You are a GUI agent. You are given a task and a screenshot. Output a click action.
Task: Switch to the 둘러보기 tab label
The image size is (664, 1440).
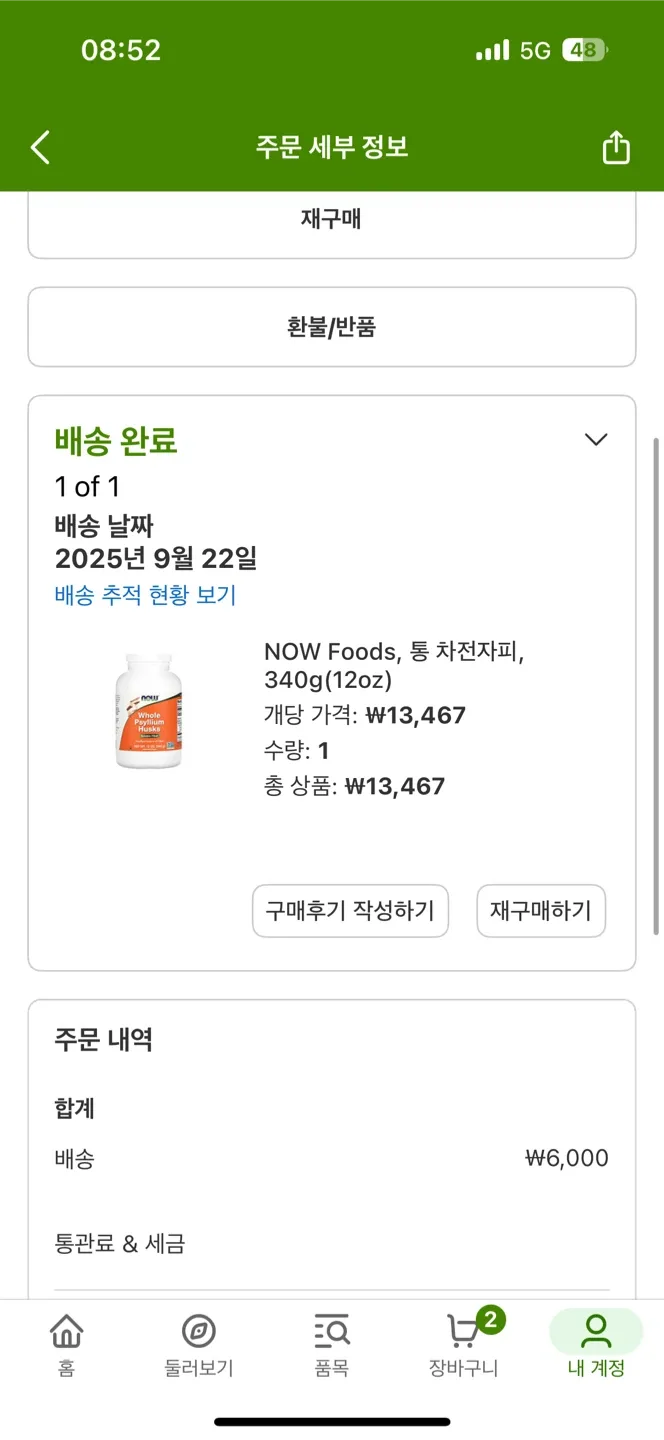pos(199,1368)
